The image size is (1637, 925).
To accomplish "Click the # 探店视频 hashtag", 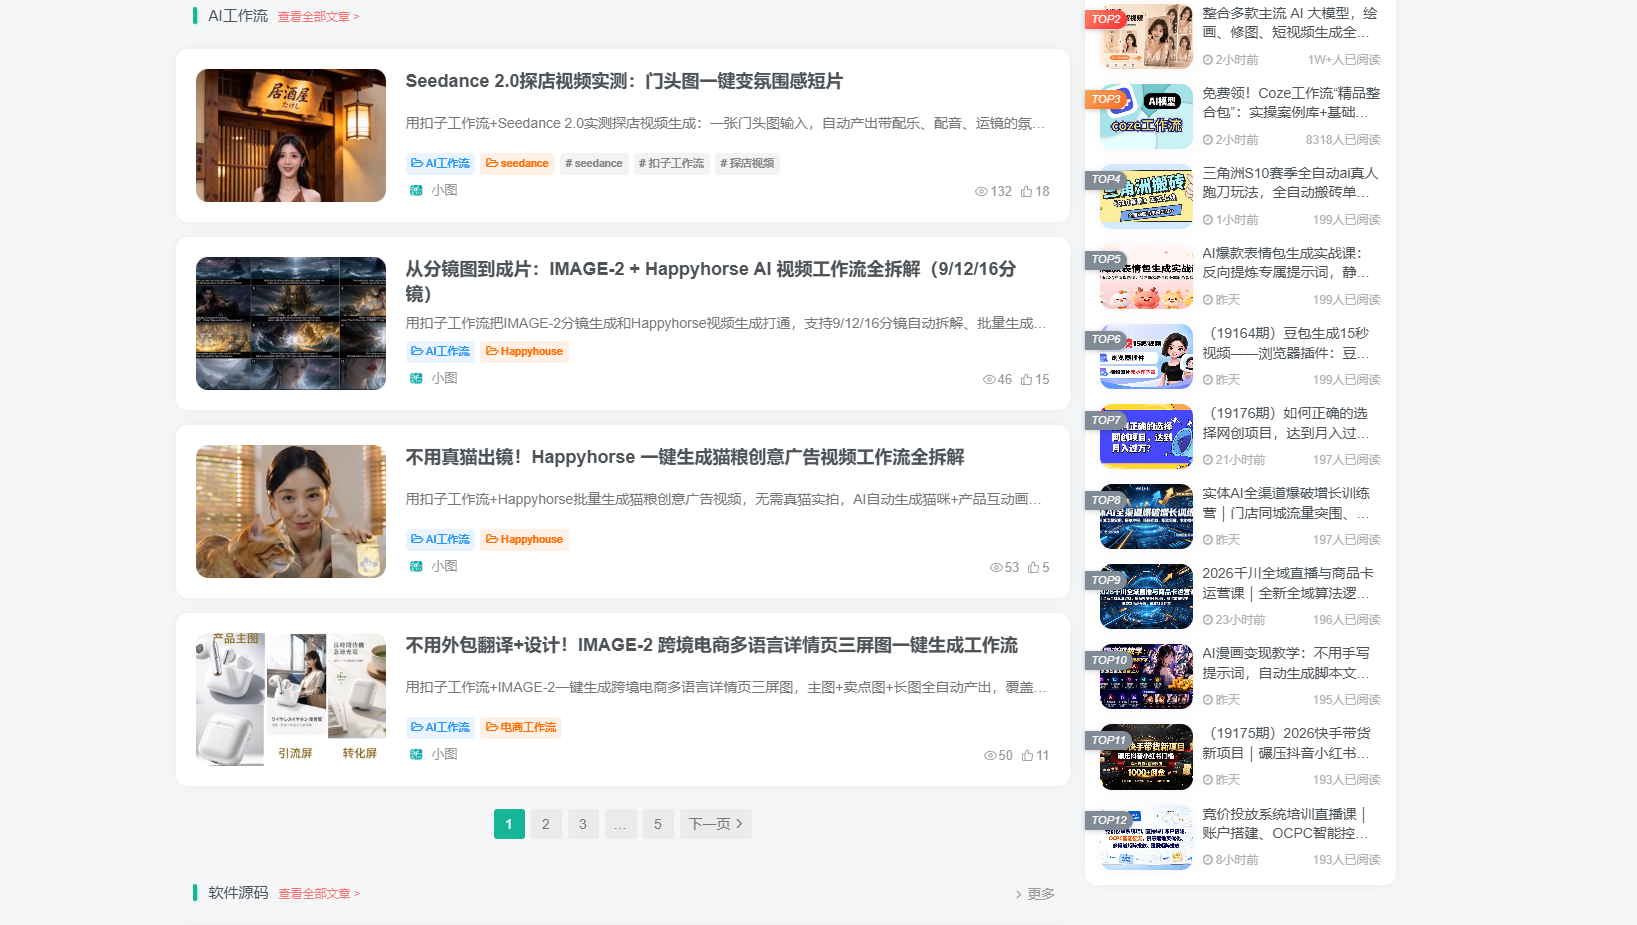I will click(747, 163).
